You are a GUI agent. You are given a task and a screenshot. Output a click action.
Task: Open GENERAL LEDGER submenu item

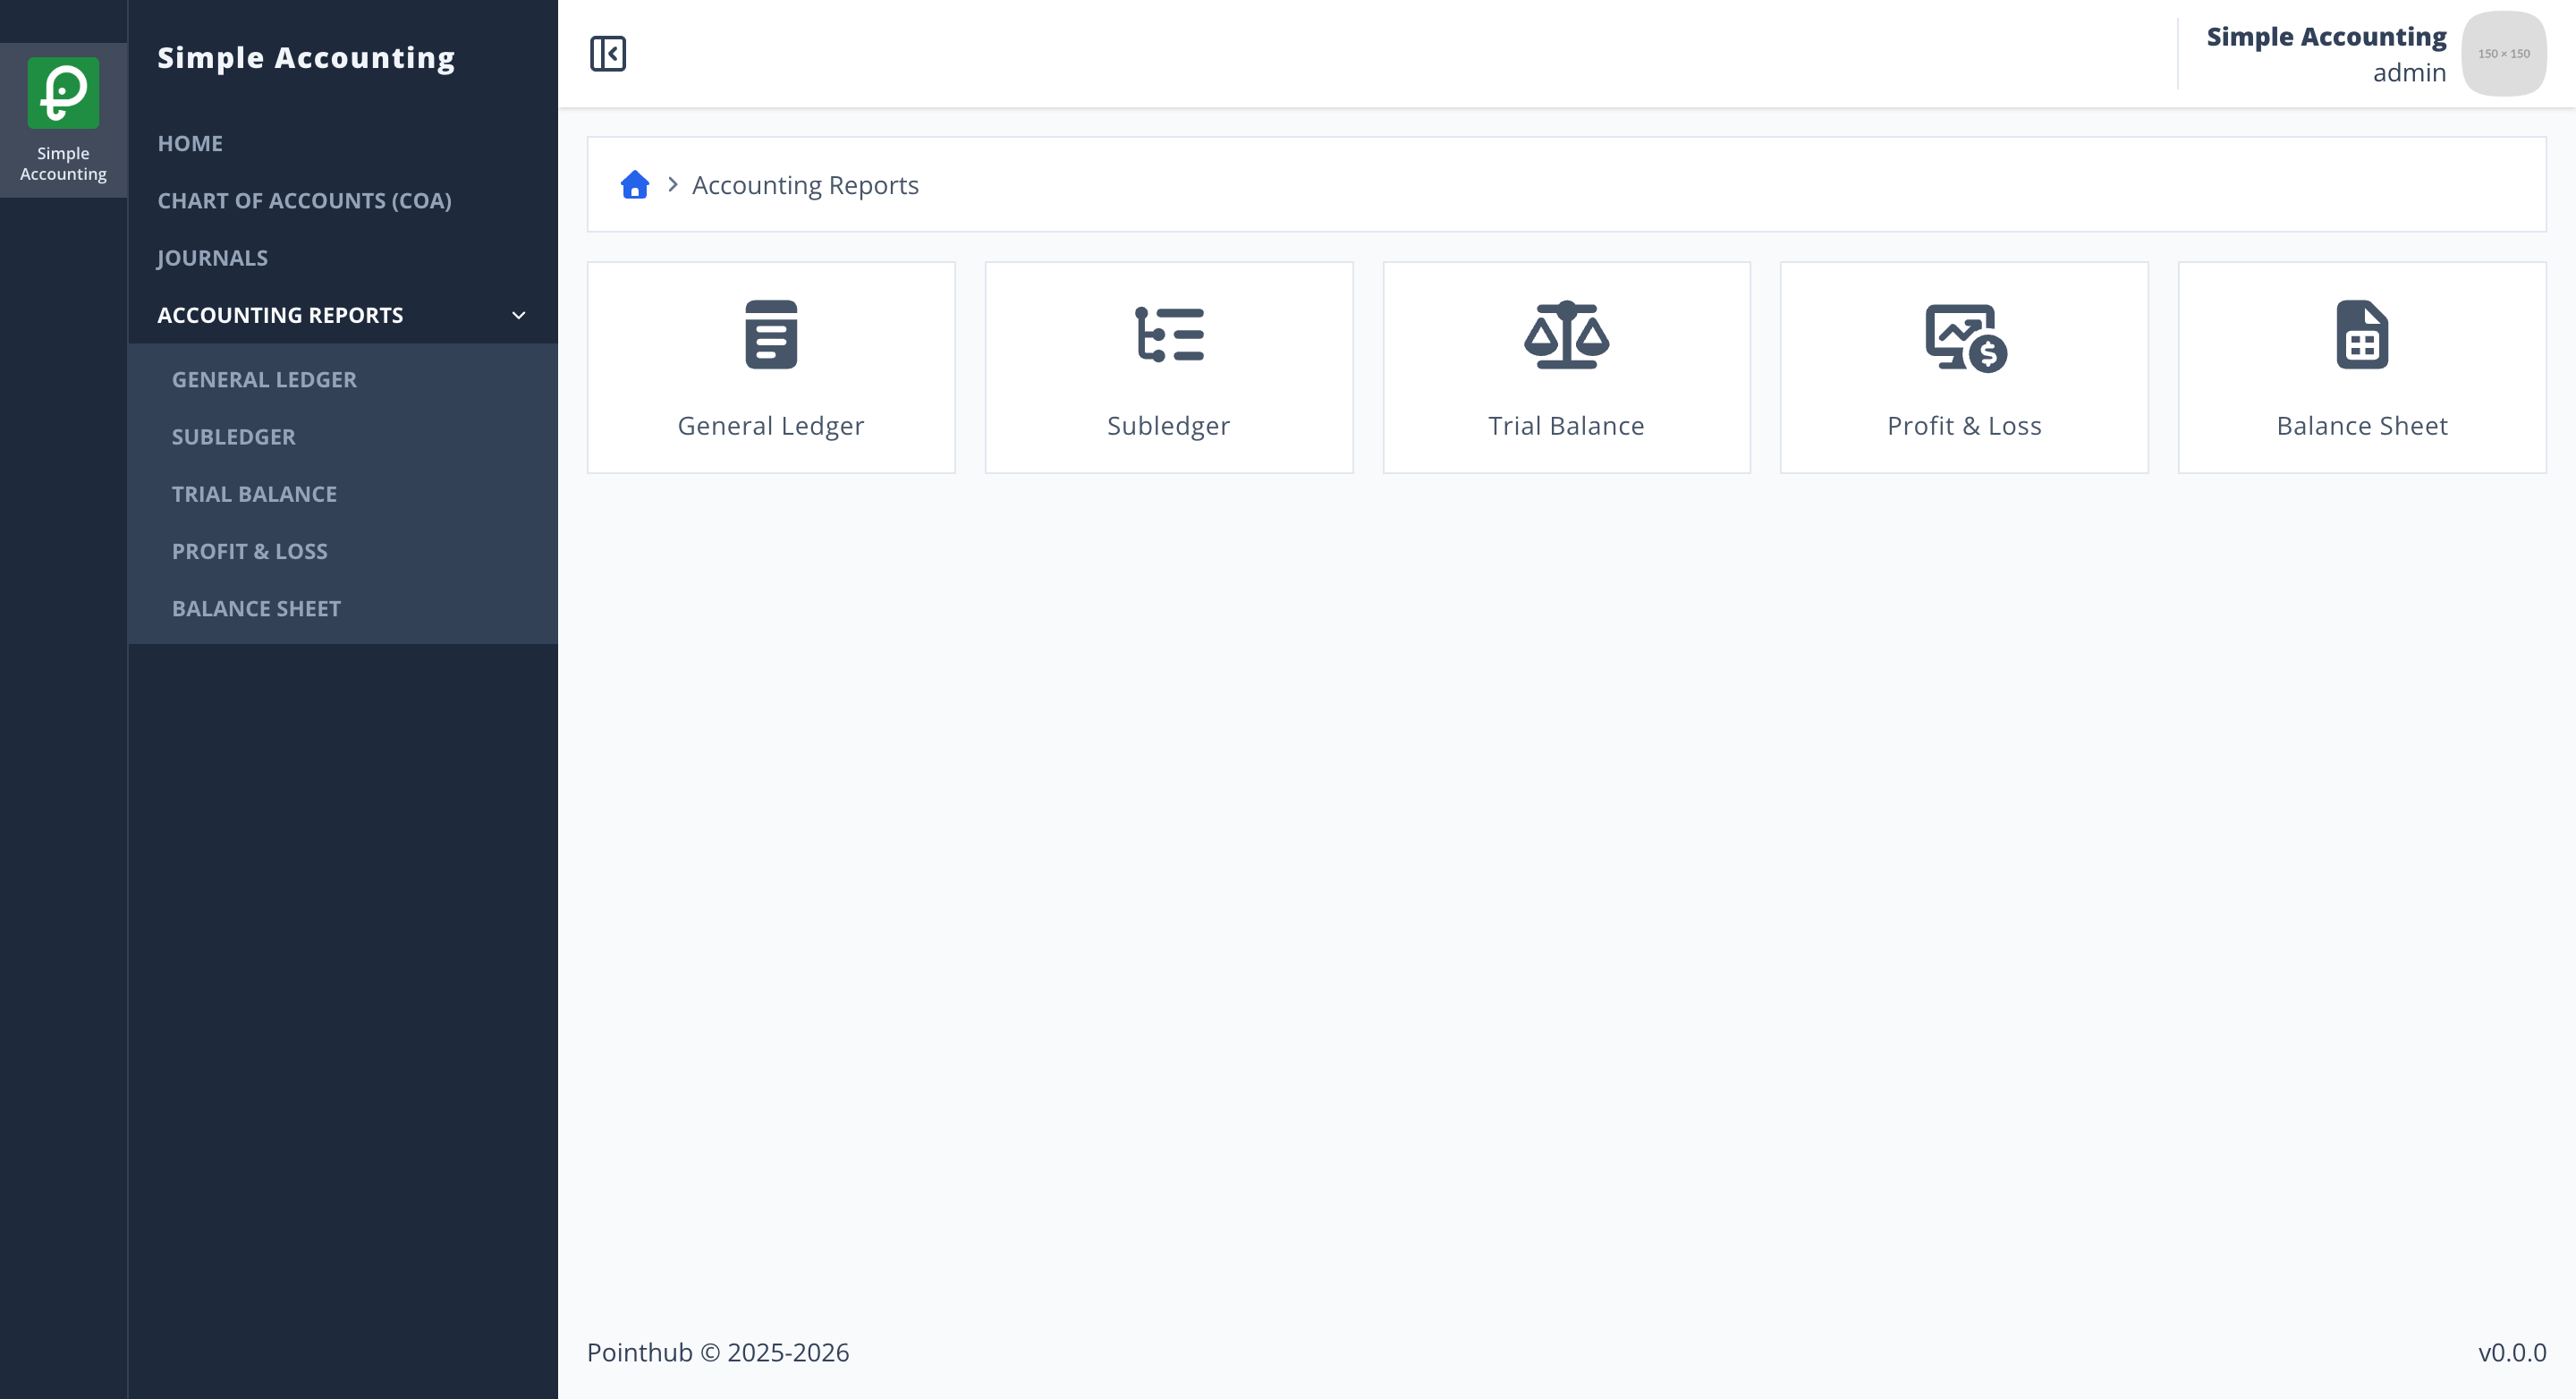264,379
